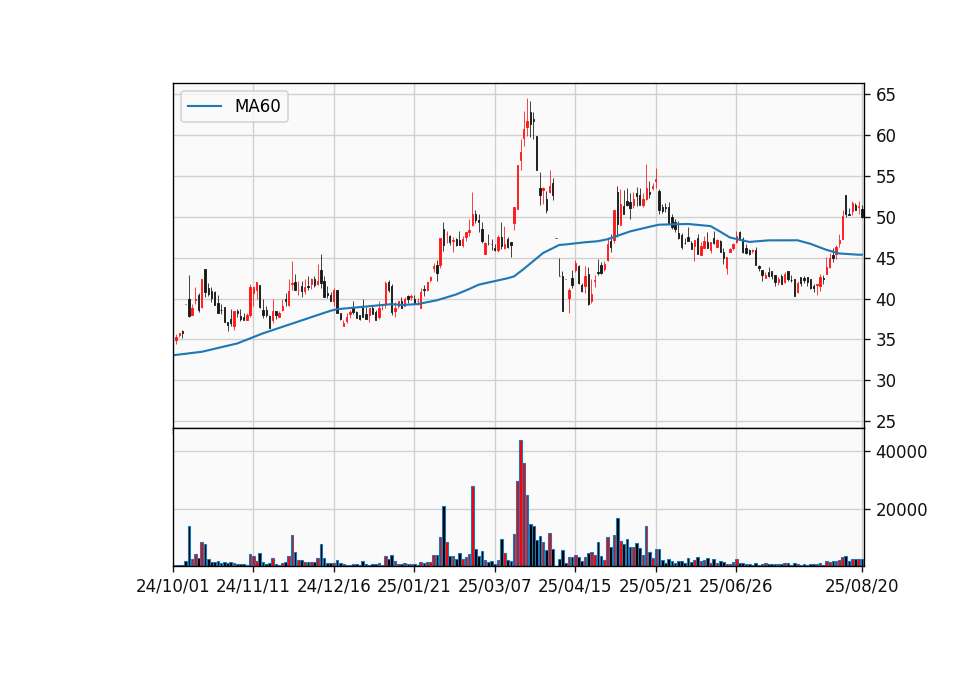Click the price axis label 30
Viewport: 960px width, 690px height.
coord(886,381)
